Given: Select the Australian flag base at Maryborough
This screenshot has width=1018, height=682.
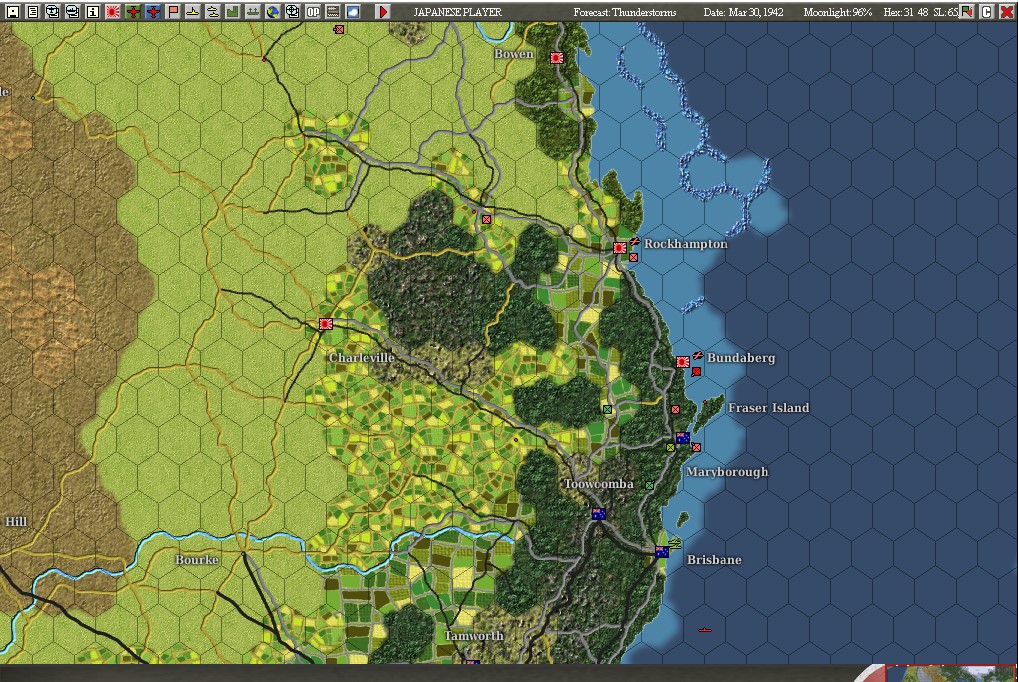Looking at the screenshot, I should coord(682,438).
